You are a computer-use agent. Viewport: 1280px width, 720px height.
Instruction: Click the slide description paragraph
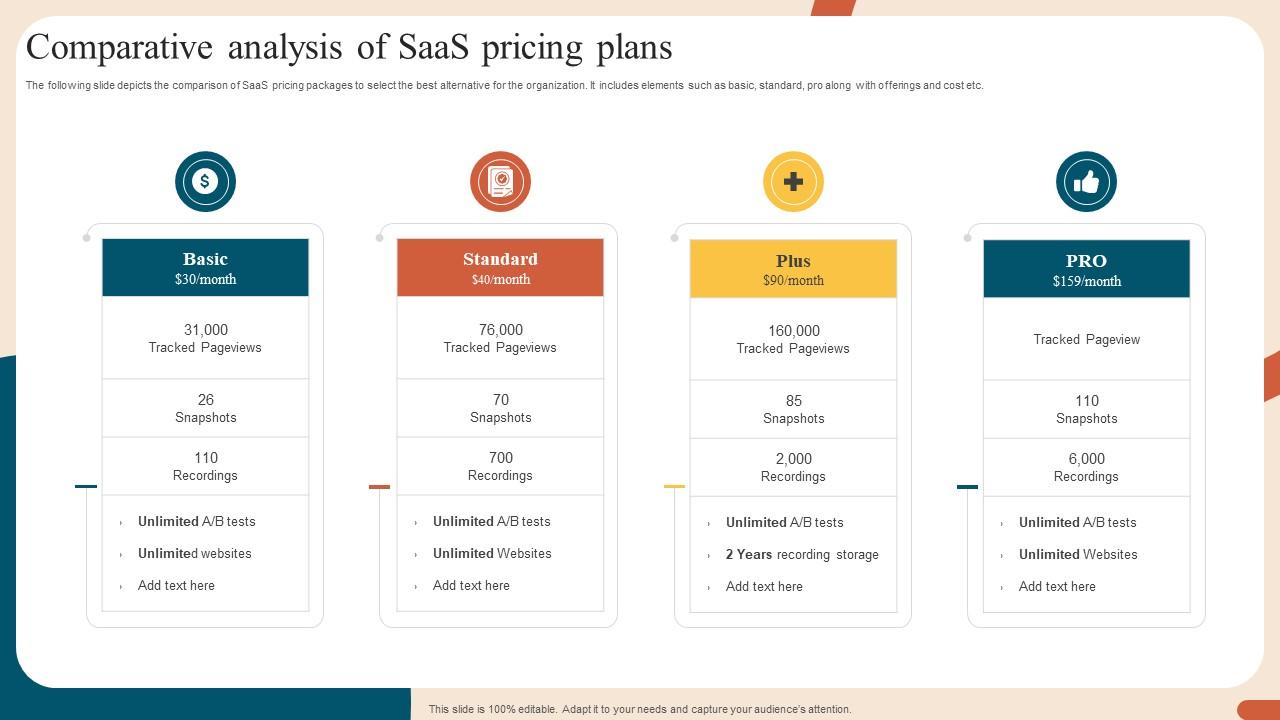(x=504, y=86)
